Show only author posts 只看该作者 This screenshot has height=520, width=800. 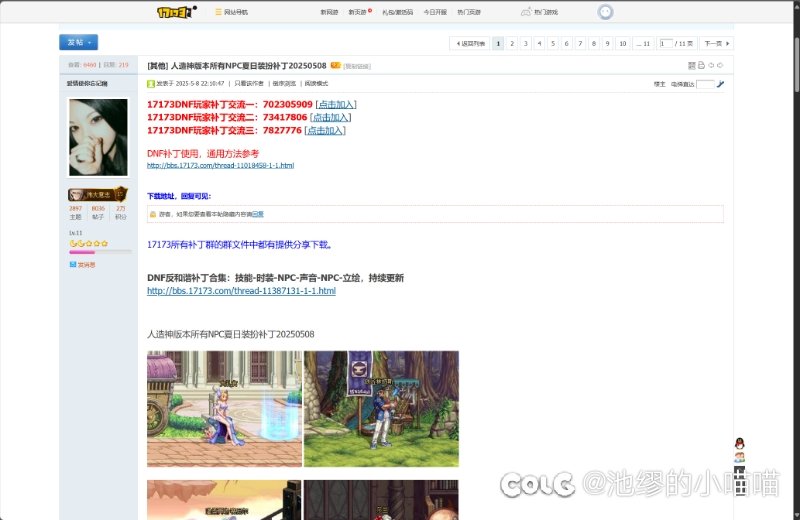(249, 84)
